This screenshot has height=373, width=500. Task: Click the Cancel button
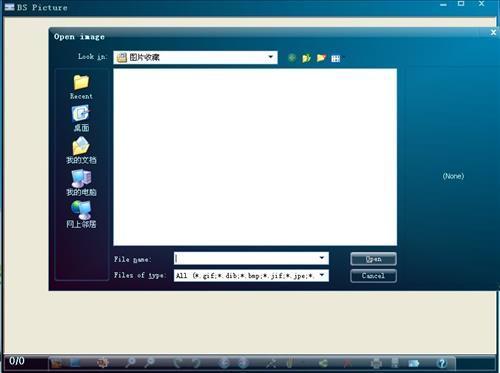click(373, 276)
